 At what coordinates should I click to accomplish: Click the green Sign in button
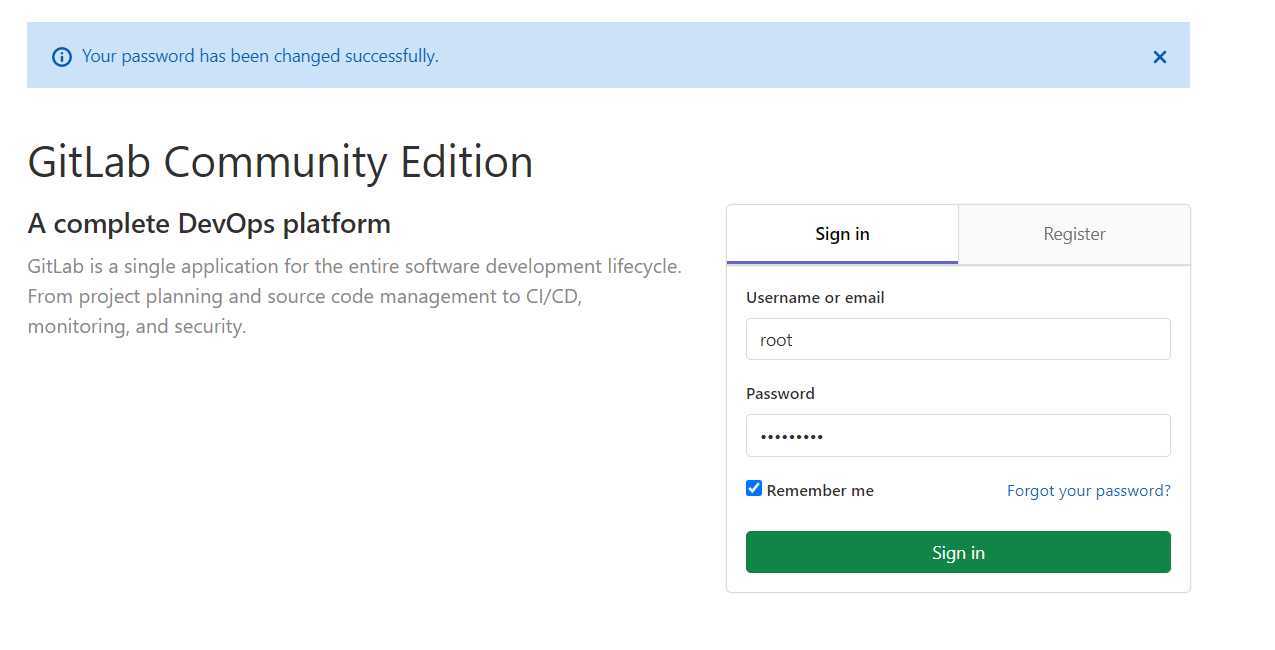coord(958,552)
